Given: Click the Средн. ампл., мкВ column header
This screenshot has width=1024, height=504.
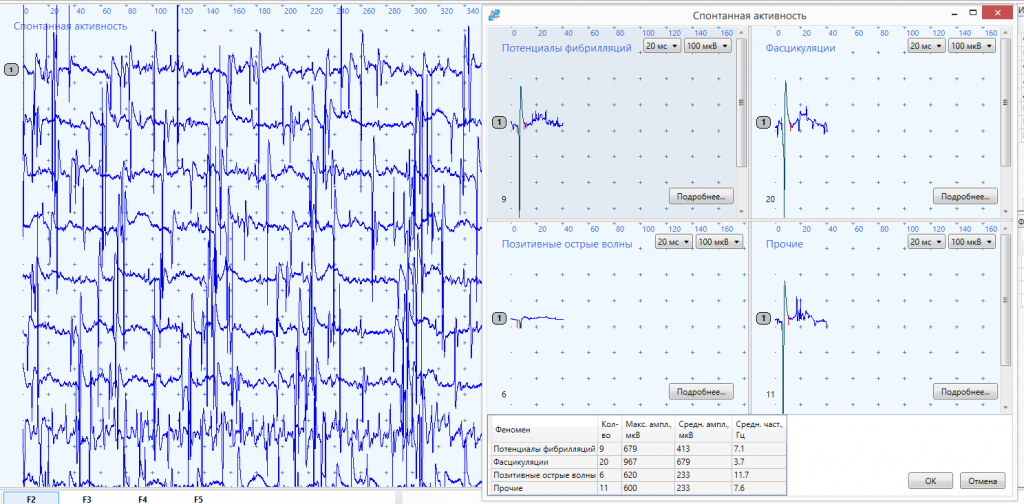Looking at the screenshot, I should 703,430.
